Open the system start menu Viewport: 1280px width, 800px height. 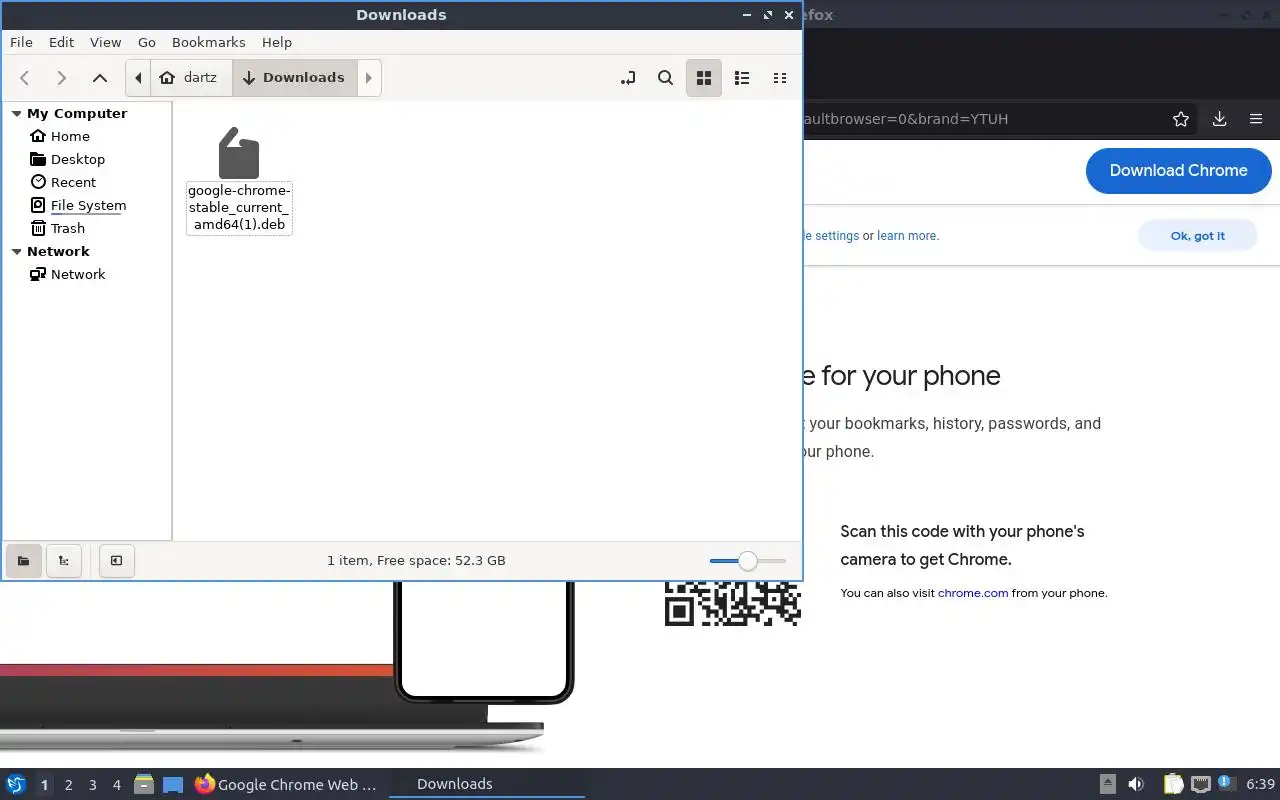16,784
